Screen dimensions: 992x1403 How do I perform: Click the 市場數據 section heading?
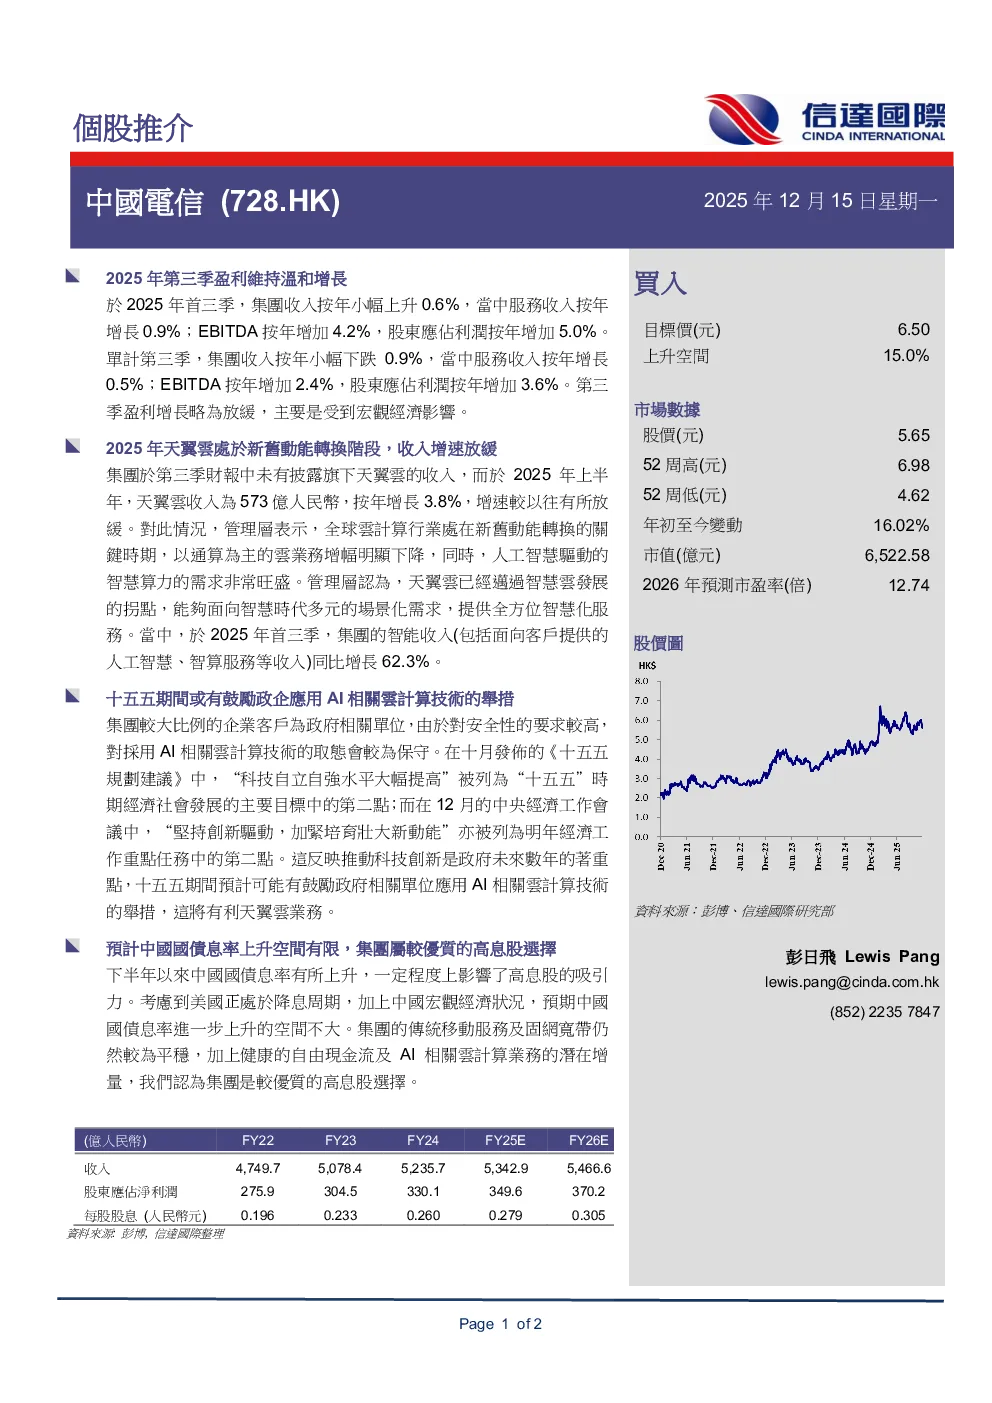coord(667,410)
